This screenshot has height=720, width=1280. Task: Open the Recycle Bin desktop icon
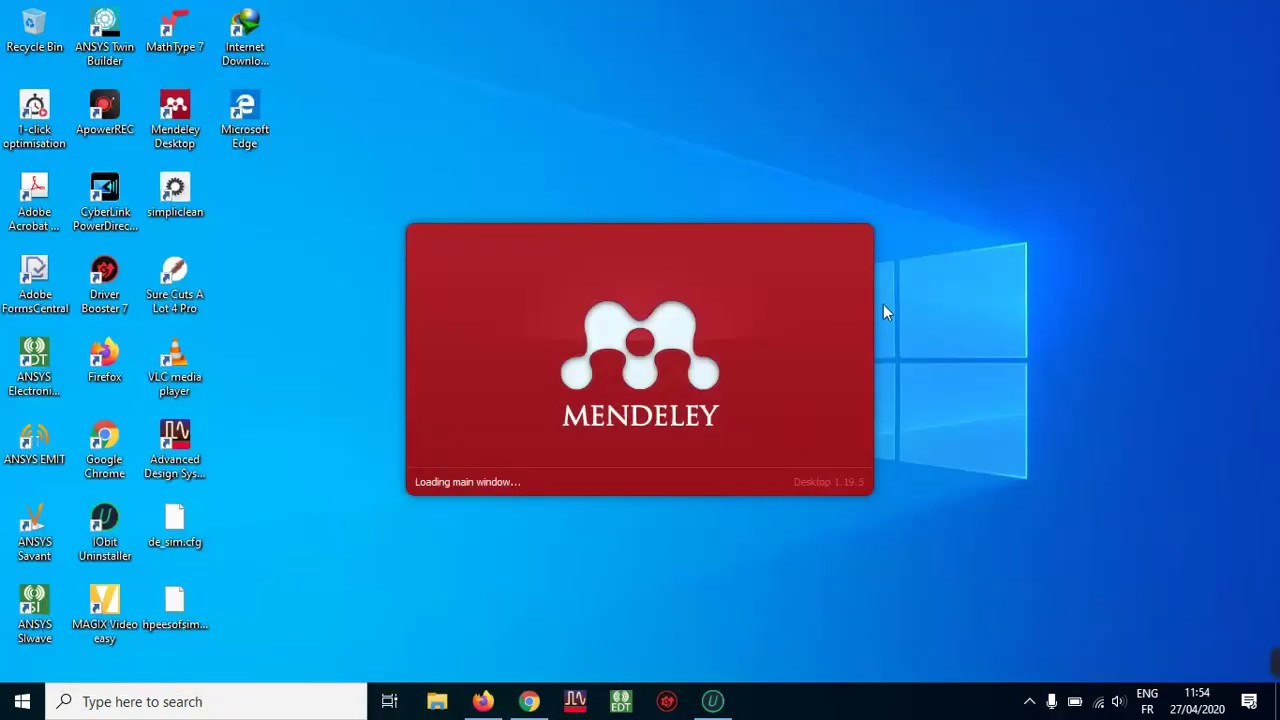tap(34, 32)
